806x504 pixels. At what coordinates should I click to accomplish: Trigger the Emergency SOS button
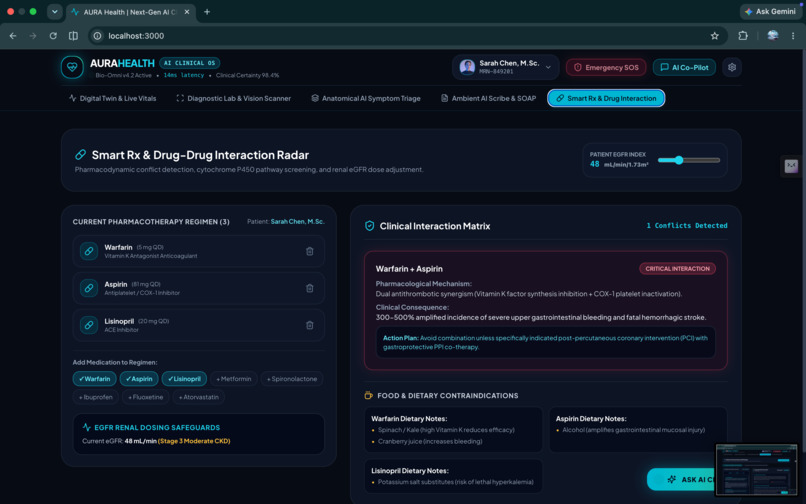point(606,67)
